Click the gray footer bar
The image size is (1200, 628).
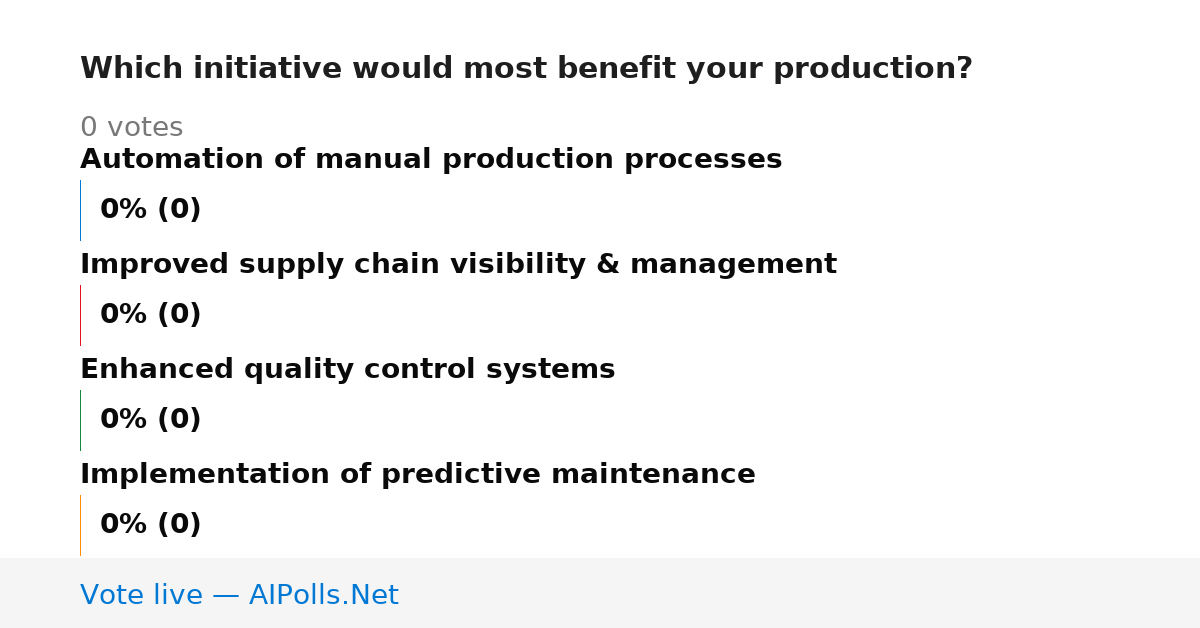(600, 593)
